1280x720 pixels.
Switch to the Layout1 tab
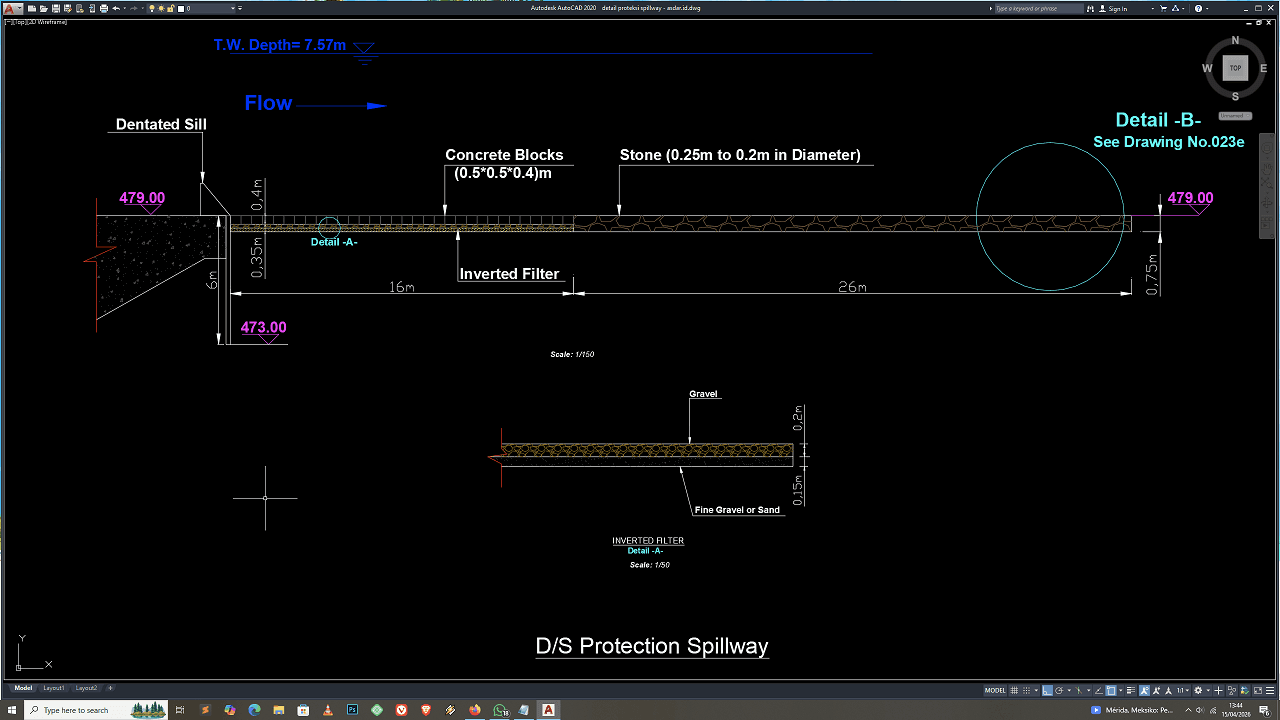click(x=53, y=688)
